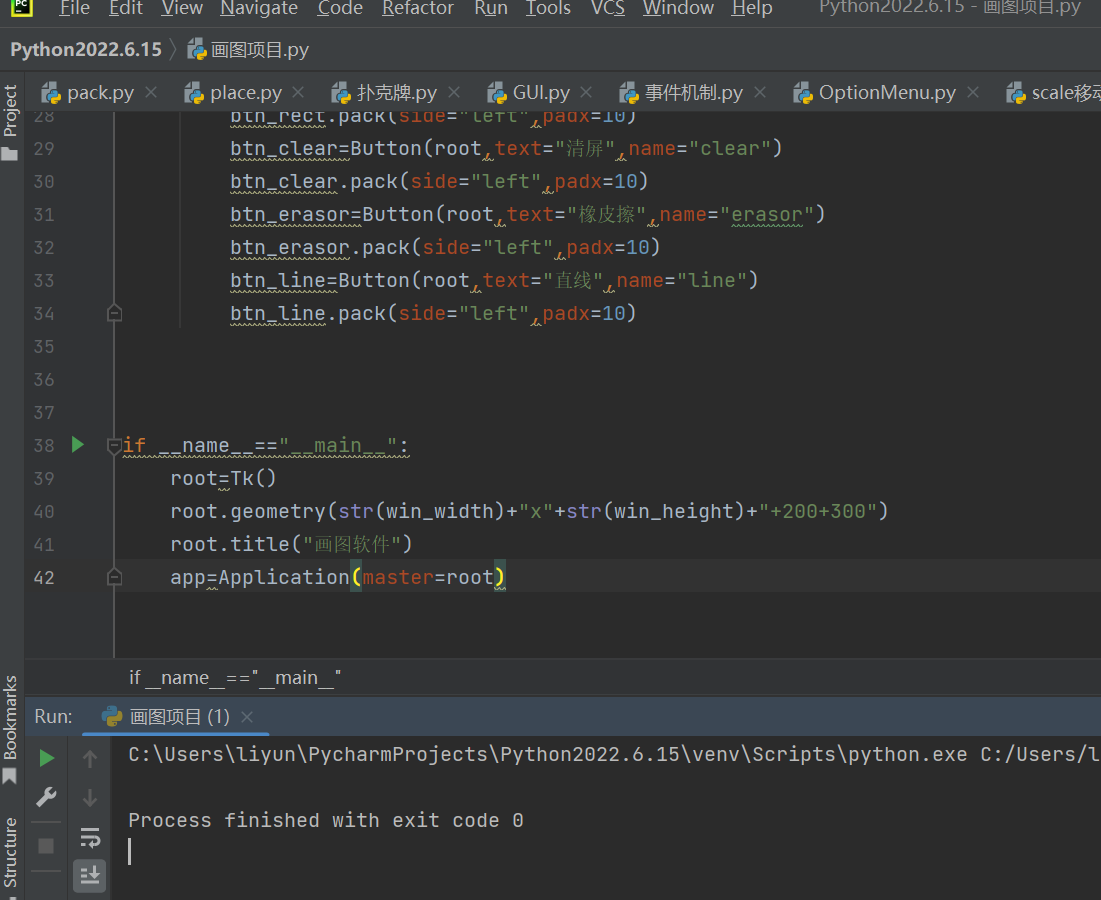Open the Window menu

(678, 8)
